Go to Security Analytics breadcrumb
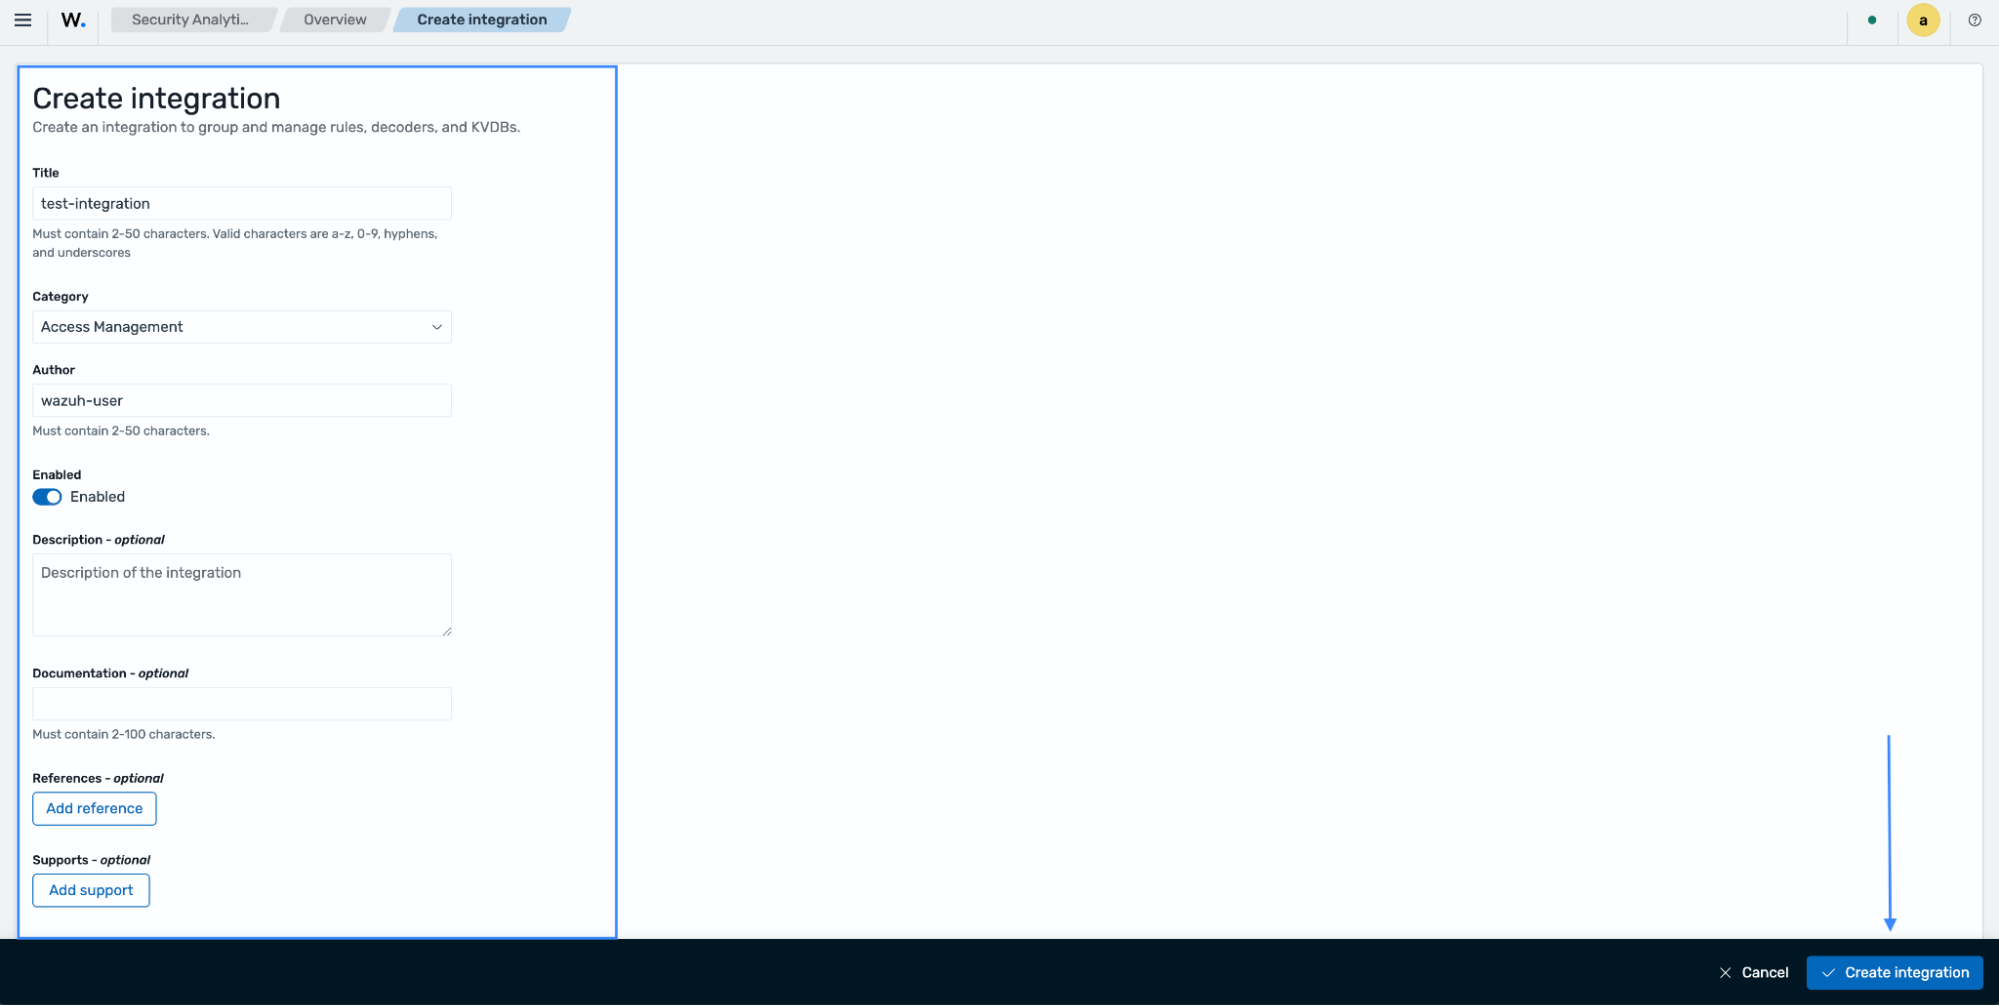The image size is (1999, 1006). pyautogui.click(x=191, y=20)
